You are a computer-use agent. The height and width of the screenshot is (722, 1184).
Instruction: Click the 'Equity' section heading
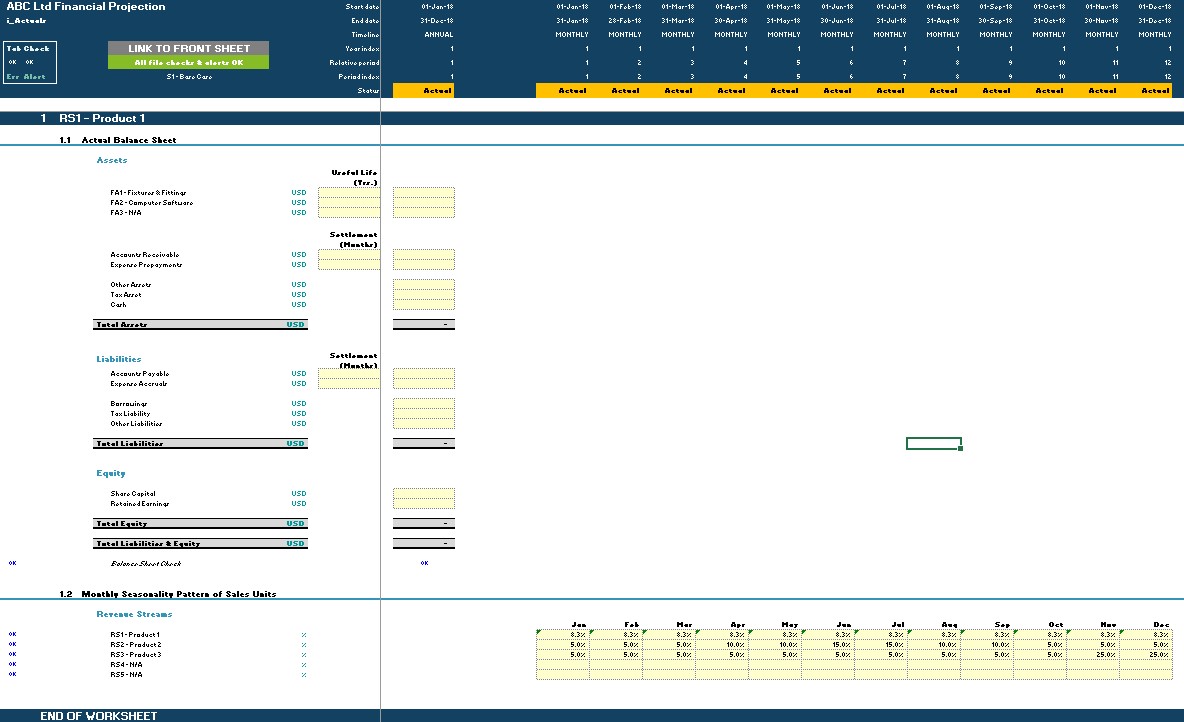(x=111, y=474)
